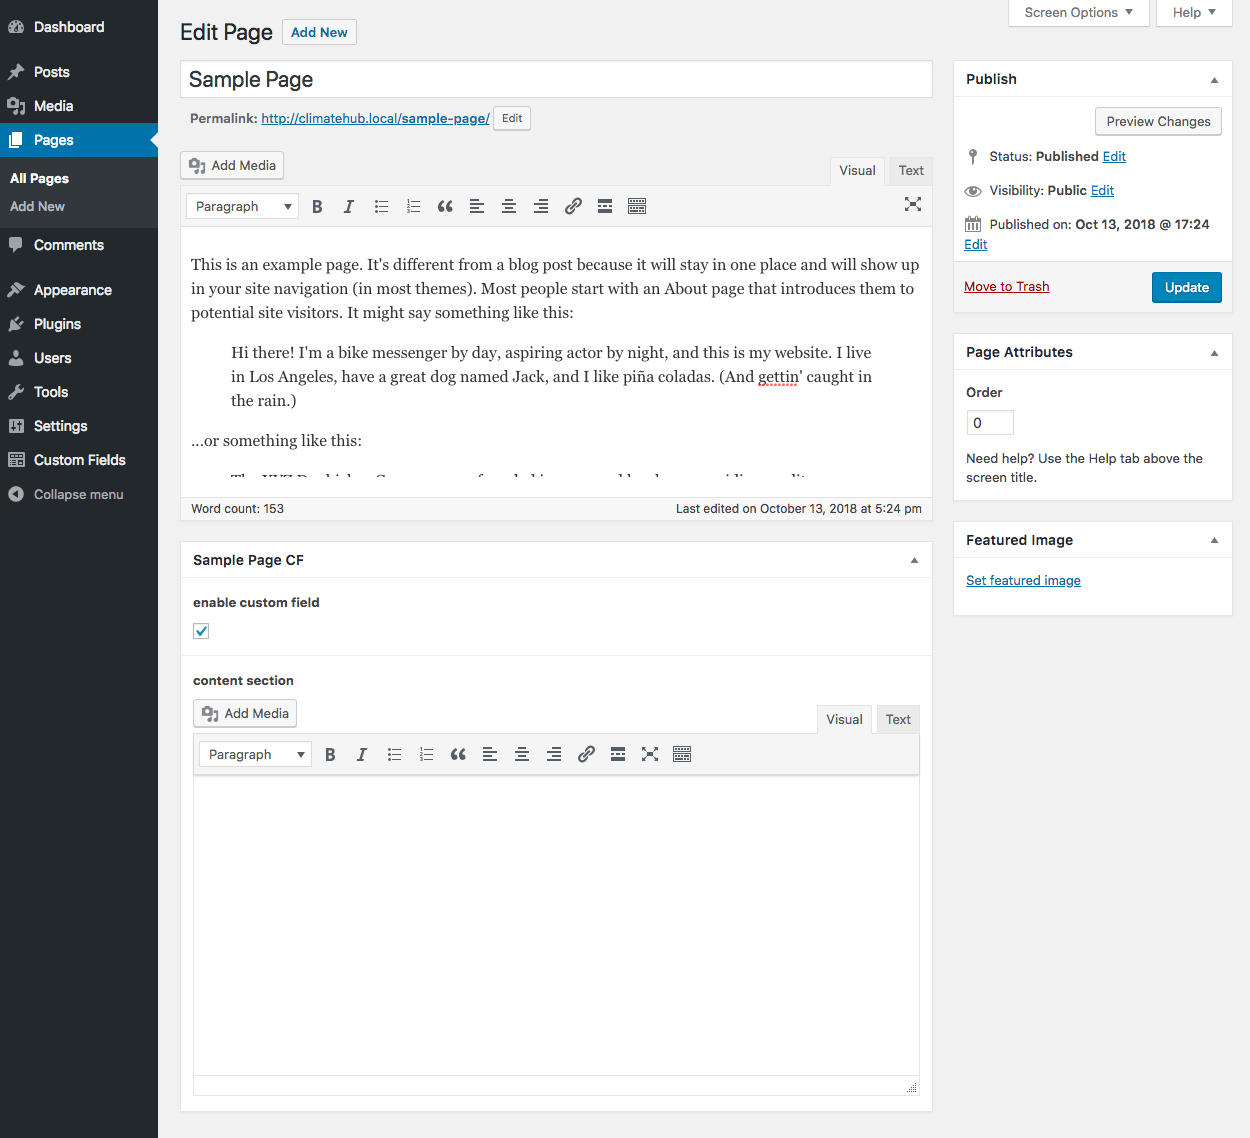Enter distraction-free writing mode
Screen dimensions: 1250x1138
point(913,204)
